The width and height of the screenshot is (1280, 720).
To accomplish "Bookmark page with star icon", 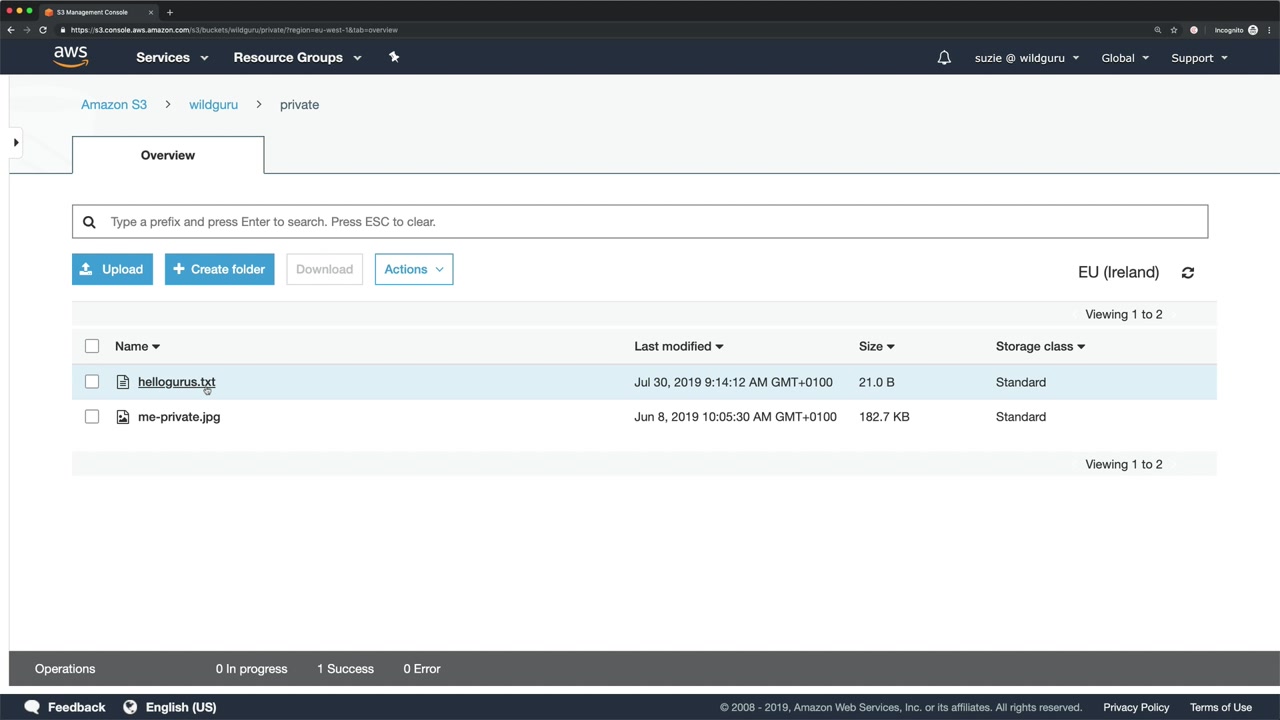I will click(x=1174, y=30).
